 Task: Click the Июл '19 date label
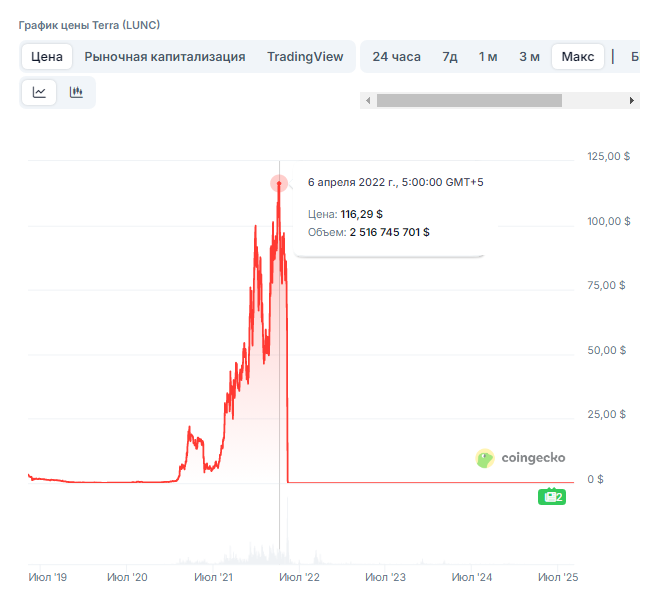48,577
